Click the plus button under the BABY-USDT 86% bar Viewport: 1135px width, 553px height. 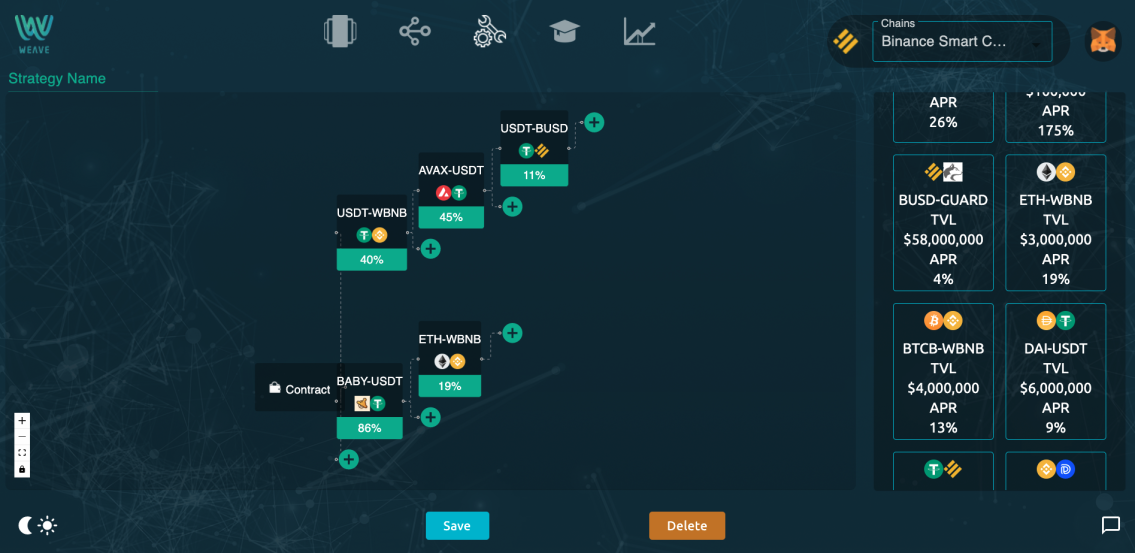click(x=349, y=459)
